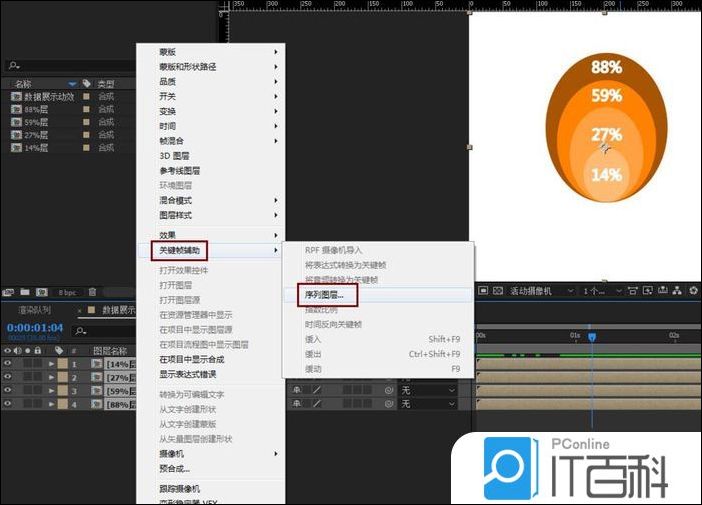Open parent dropdown 无 for layer 3
702x505 pixels.
428,390
